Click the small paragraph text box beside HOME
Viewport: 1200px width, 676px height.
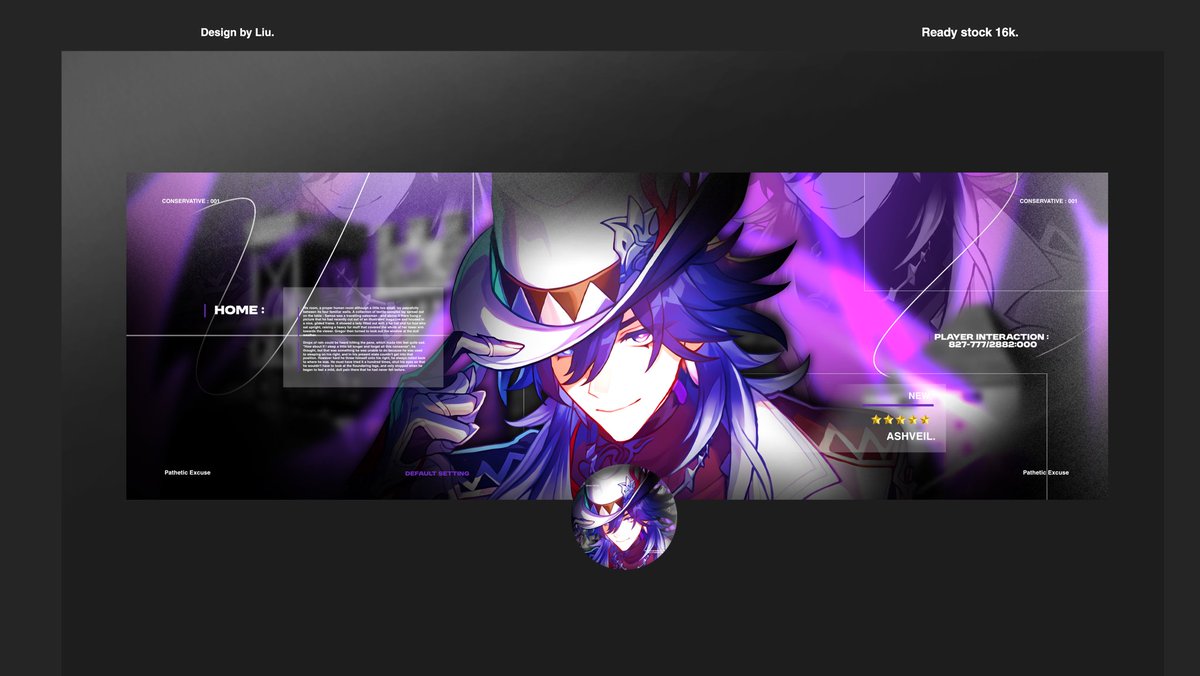click(x=363, y=338)
